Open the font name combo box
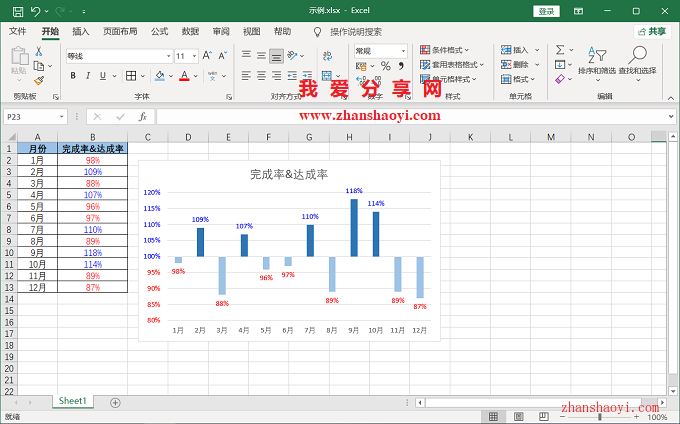 click(119, 56)
